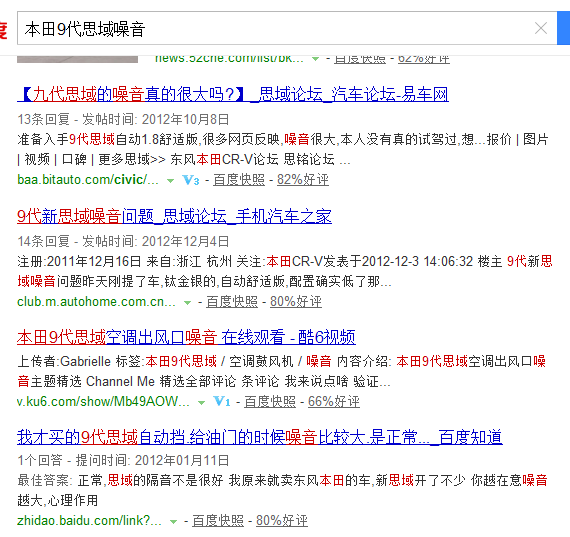Click the snippet starting 最佳答案: 正常,思域的隔音不是很好
This screenshot has width=570, height=537.
click(x=282, y=490)
